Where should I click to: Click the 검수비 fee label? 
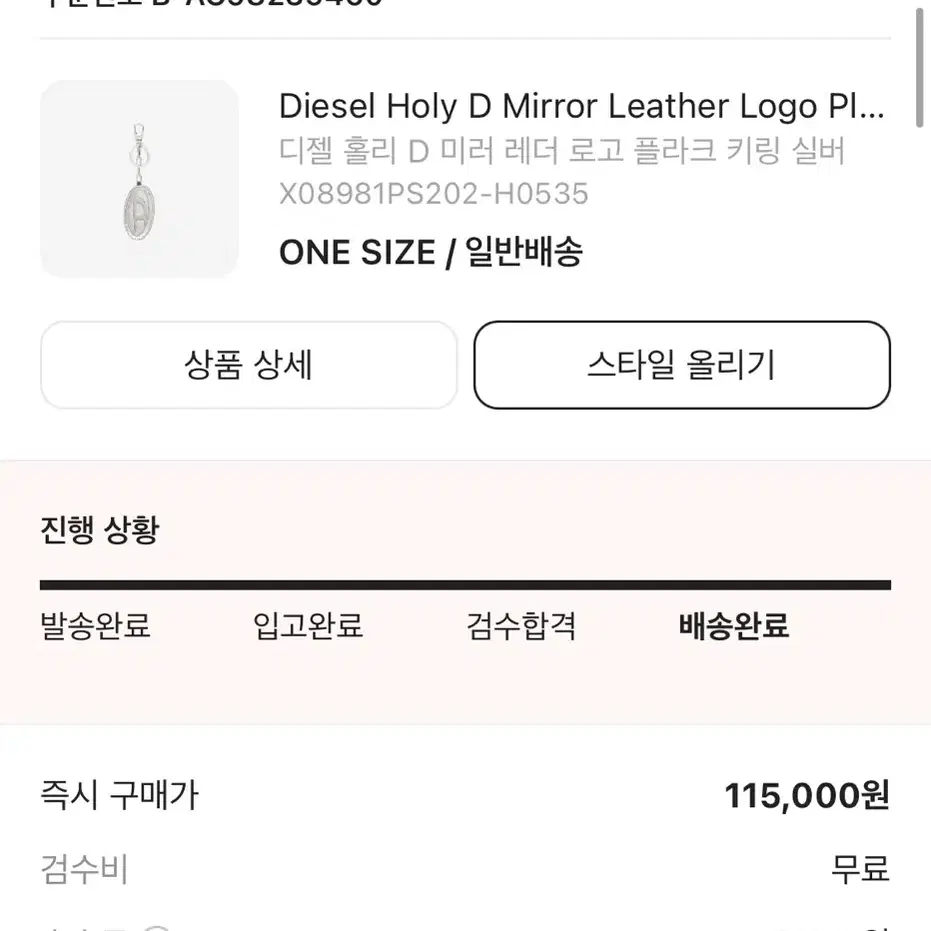tap(84, 870)
